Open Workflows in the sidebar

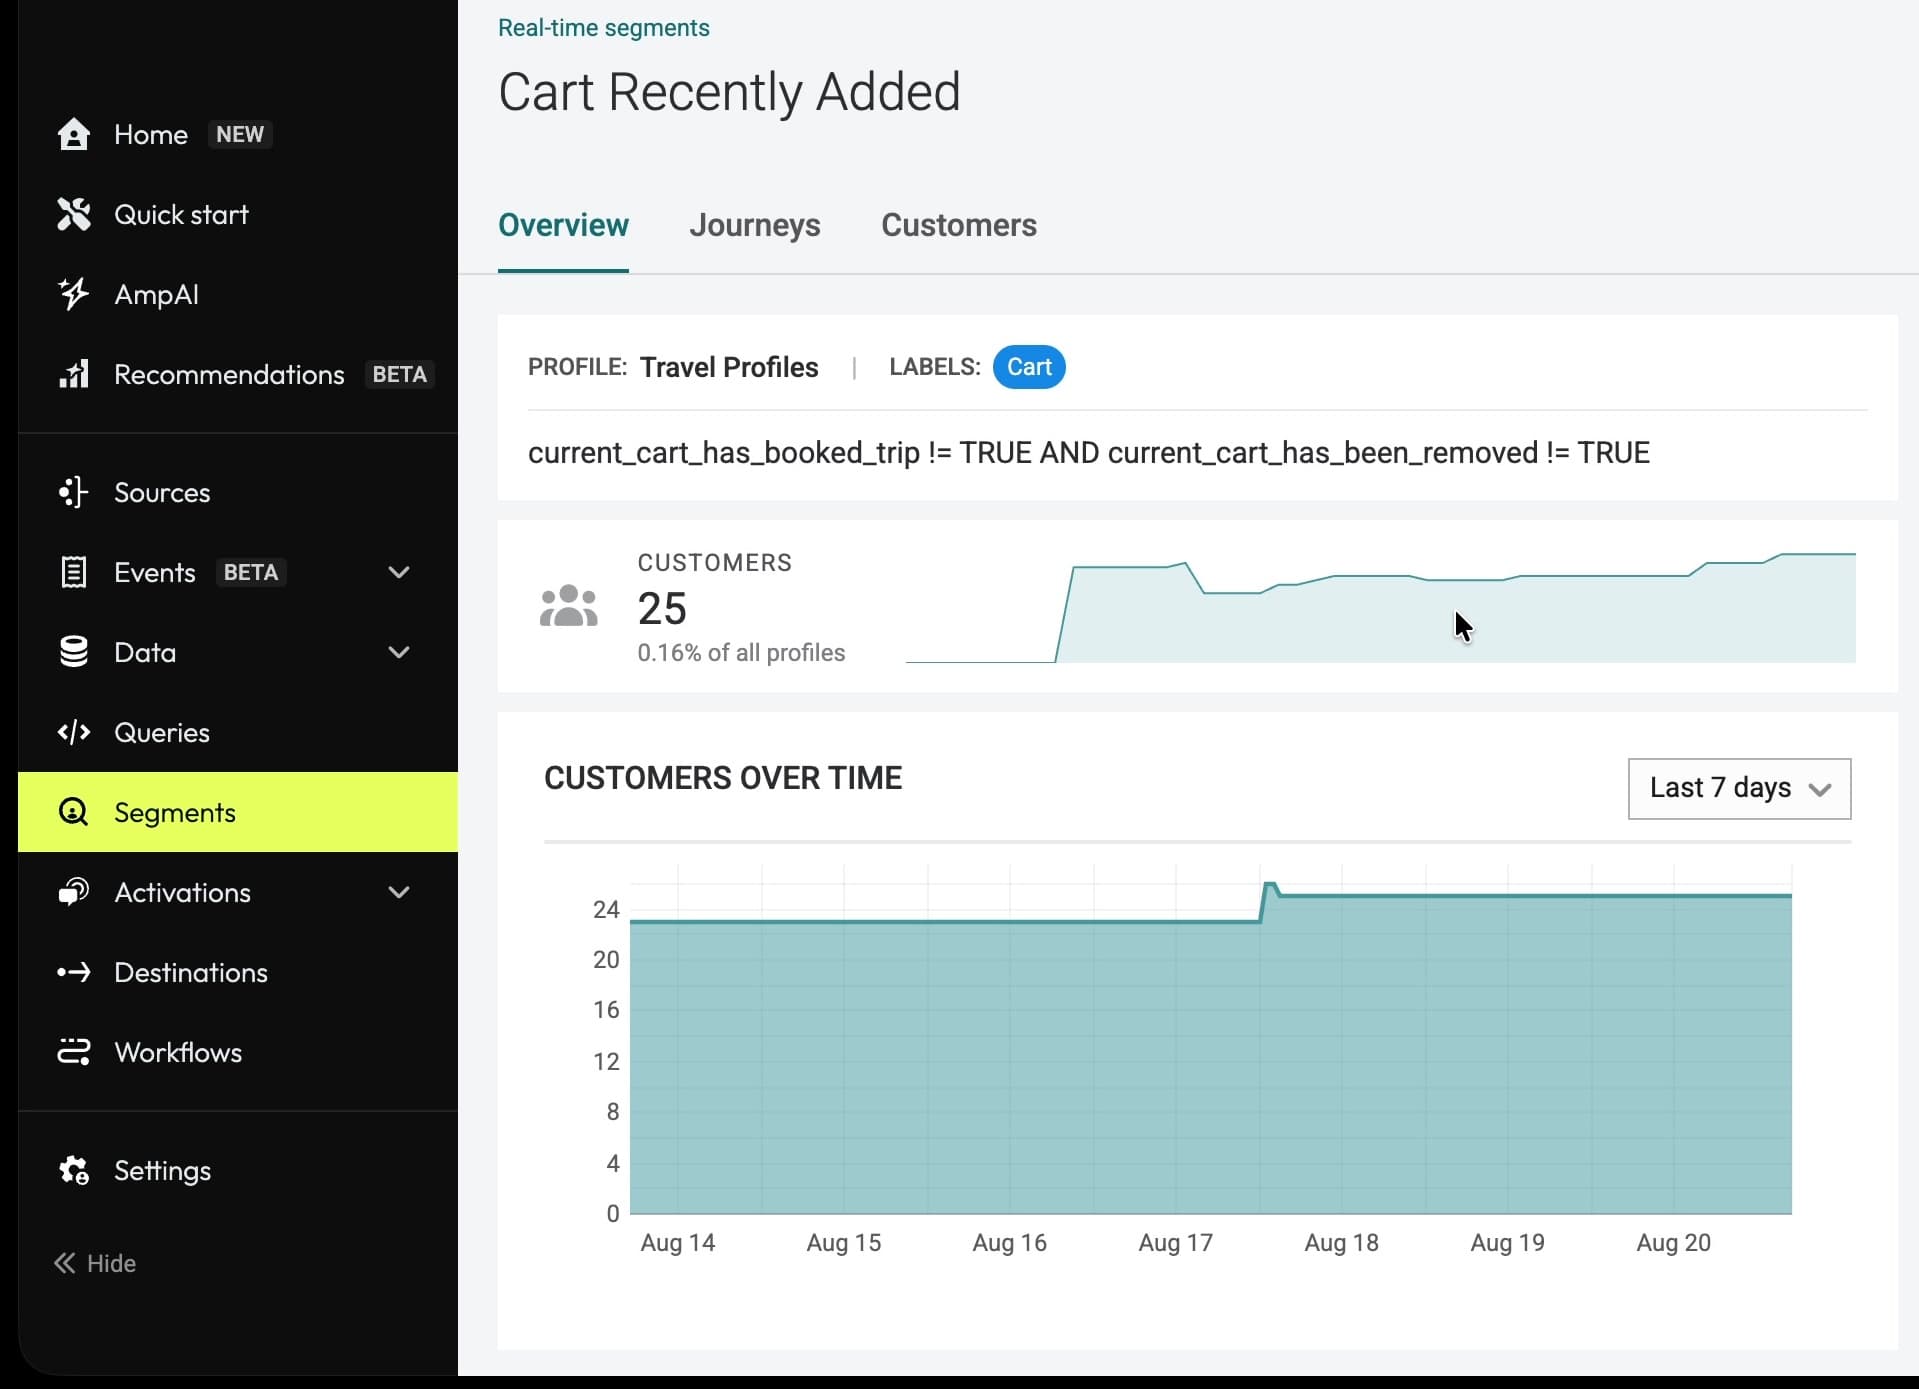click(238, 1052)
